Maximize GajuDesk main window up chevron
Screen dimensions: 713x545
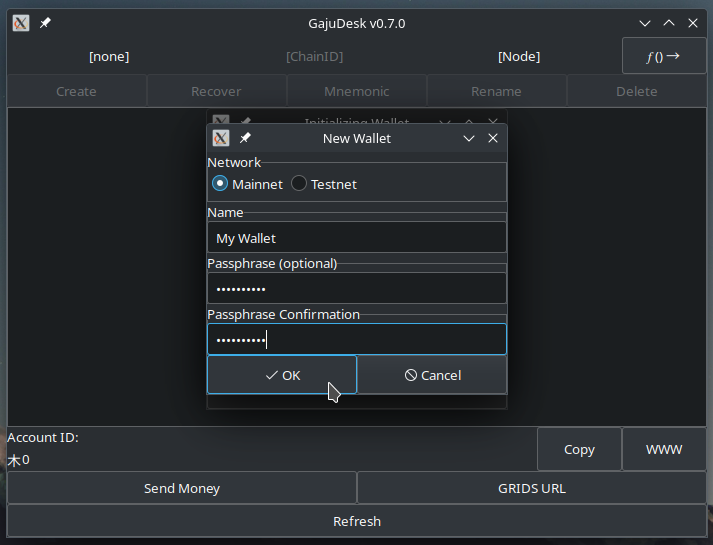[669, 23]
